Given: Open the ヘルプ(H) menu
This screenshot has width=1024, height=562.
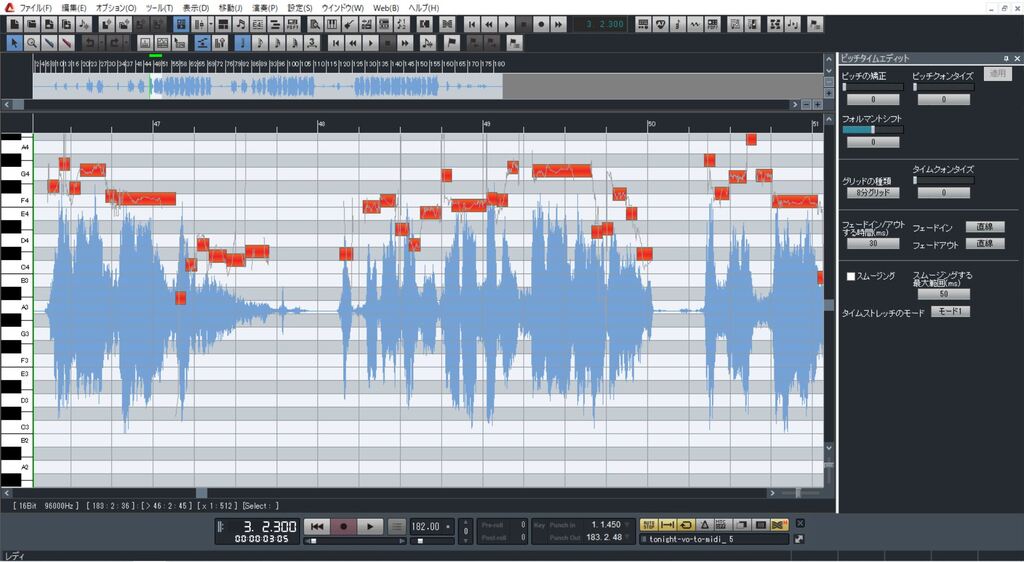Looking at the screenshot, I should (x=423, y=8).
